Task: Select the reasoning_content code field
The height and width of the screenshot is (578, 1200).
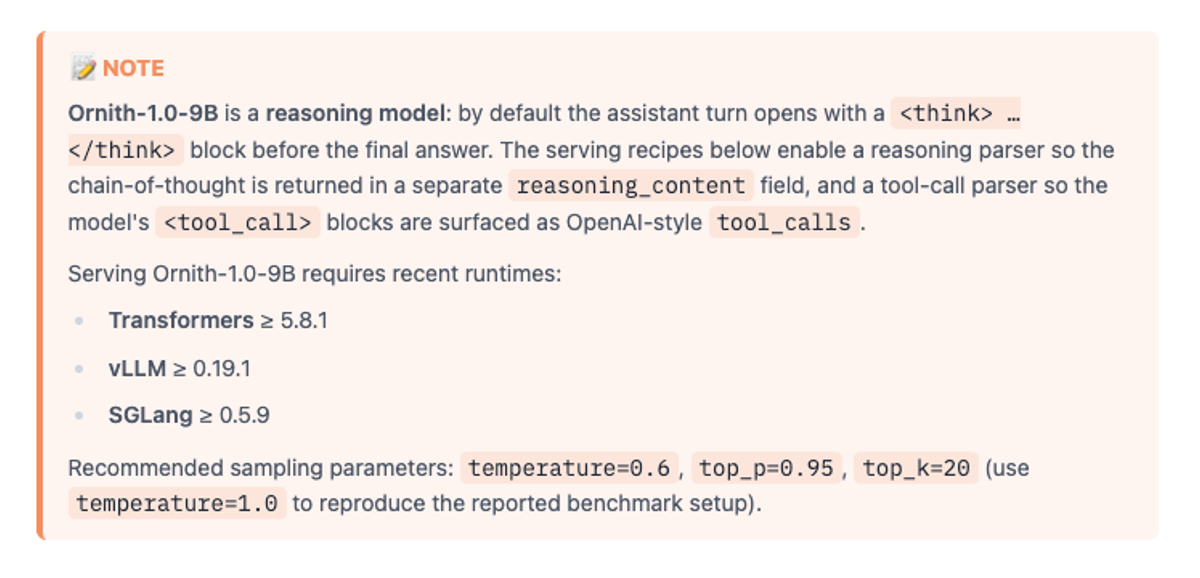Action: (x=631, y=186)
